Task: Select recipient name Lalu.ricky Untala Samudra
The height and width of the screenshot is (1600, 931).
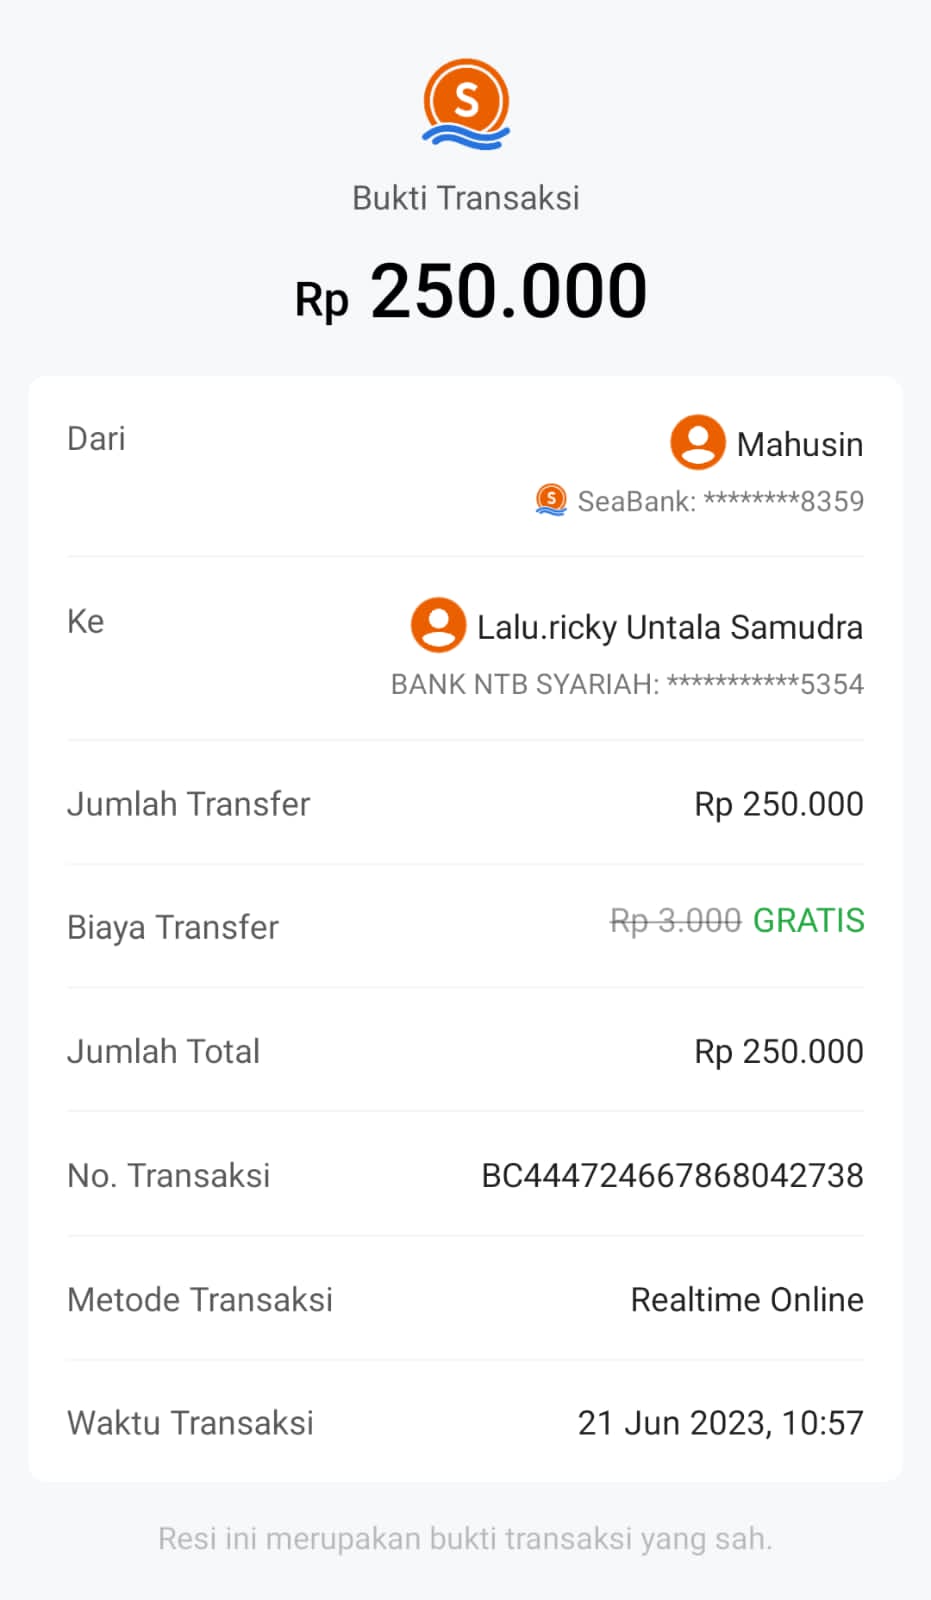Action: click(x=669, y=627)
